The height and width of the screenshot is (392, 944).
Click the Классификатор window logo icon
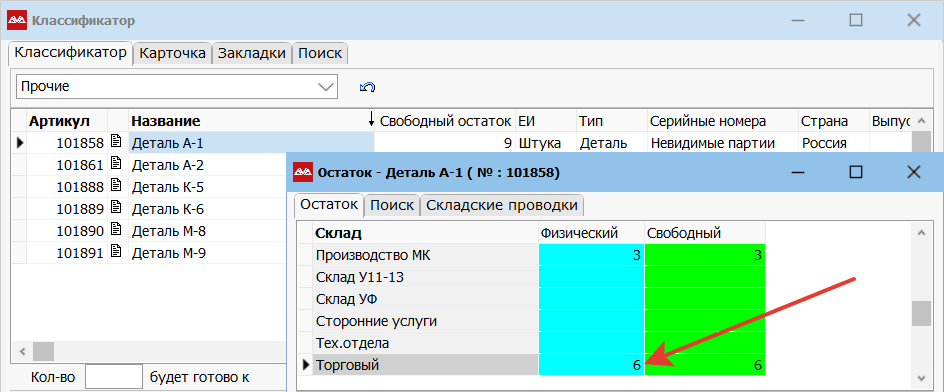pos(17,21)
